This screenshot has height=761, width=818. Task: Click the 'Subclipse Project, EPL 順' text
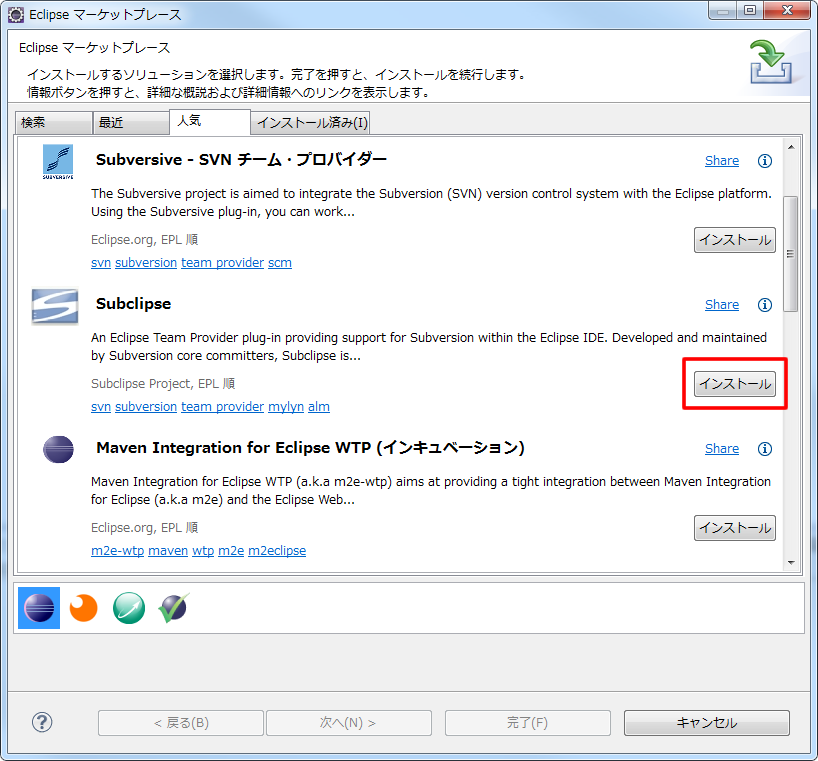[163, 383]
